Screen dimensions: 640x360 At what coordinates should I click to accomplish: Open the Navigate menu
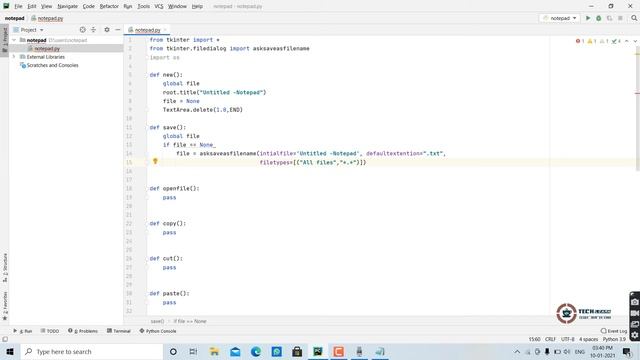(x=67, y=7)
